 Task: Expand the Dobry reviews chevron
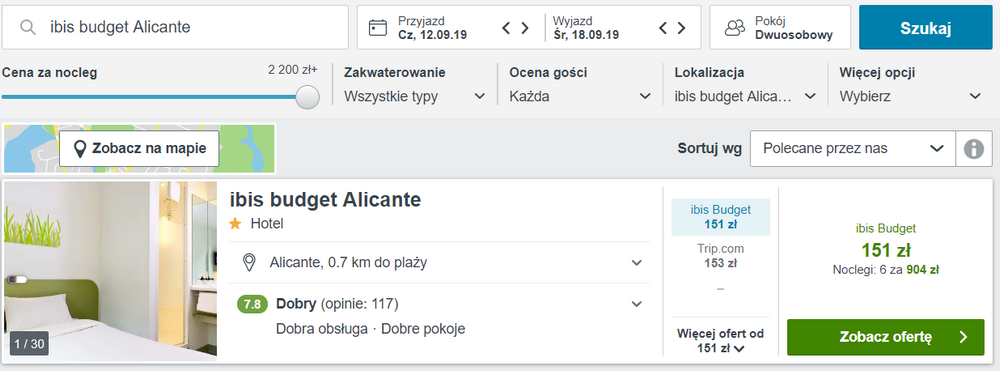point(636,304)
